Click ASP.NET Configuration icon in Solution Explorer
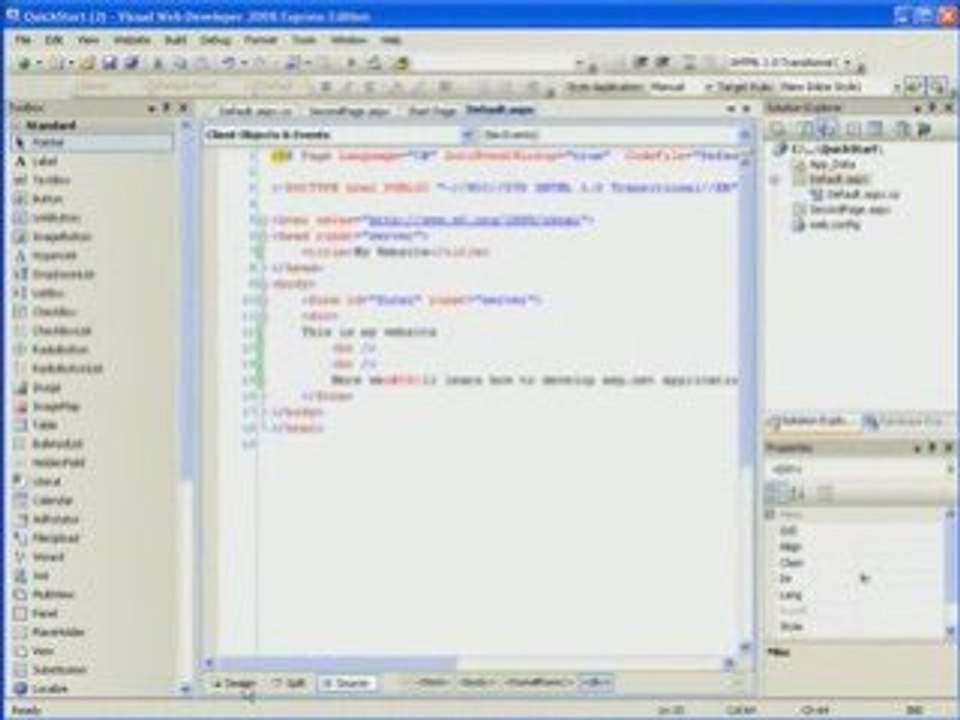 point(923,129)
